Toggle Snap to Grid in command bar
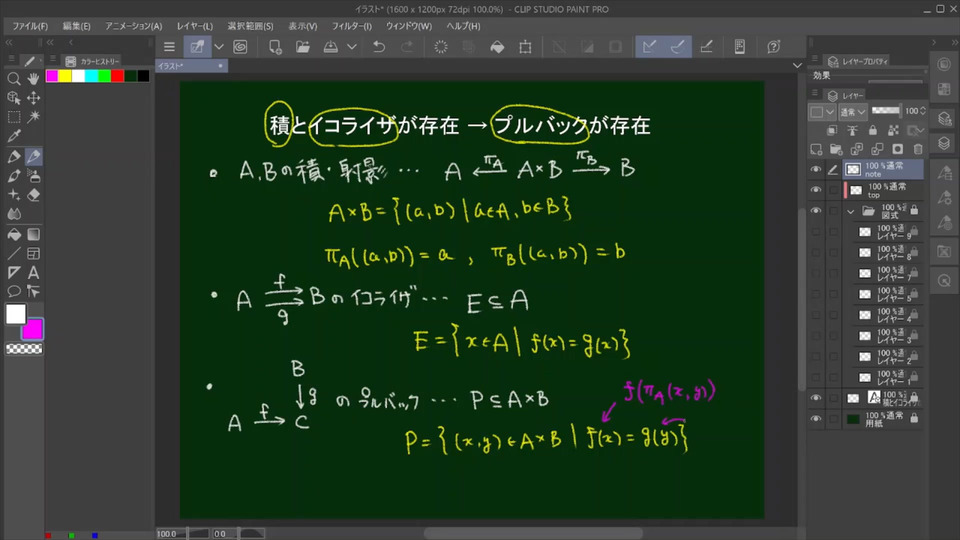The width and height of the screenshot is (960, 540). pyautogui.click(x=707, y=47)
